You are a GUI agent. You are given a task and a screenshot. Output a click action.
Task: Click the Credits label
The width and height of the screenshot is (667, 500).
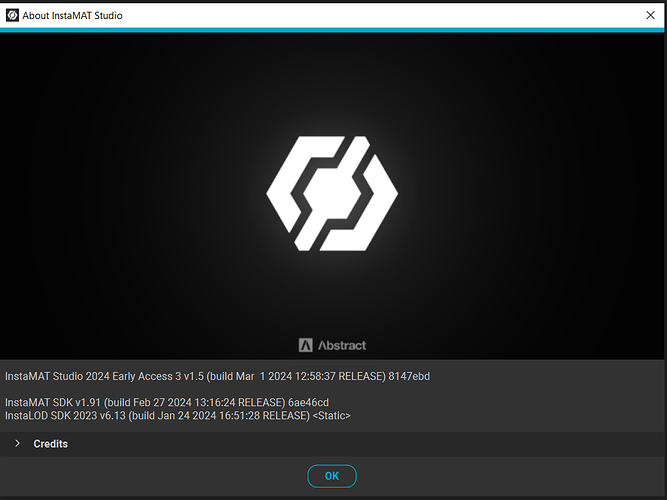tap(51, 443)
